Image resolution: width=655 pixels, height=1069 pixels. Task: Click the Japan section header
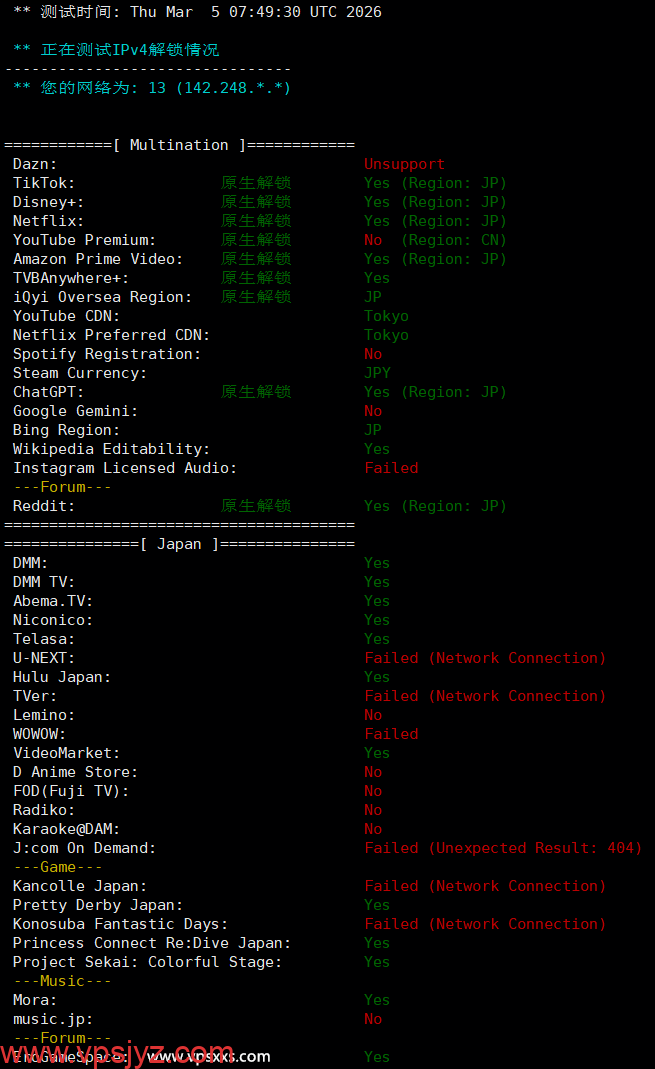(x=179, y=544)
